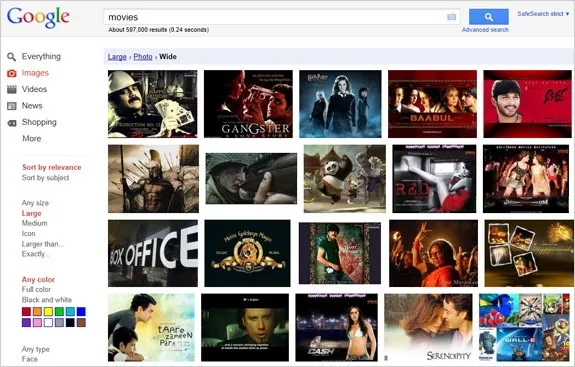Screen dimensions: 575x367
Task: Pick the gray color swatch
Action: click(x=59, y=323)
